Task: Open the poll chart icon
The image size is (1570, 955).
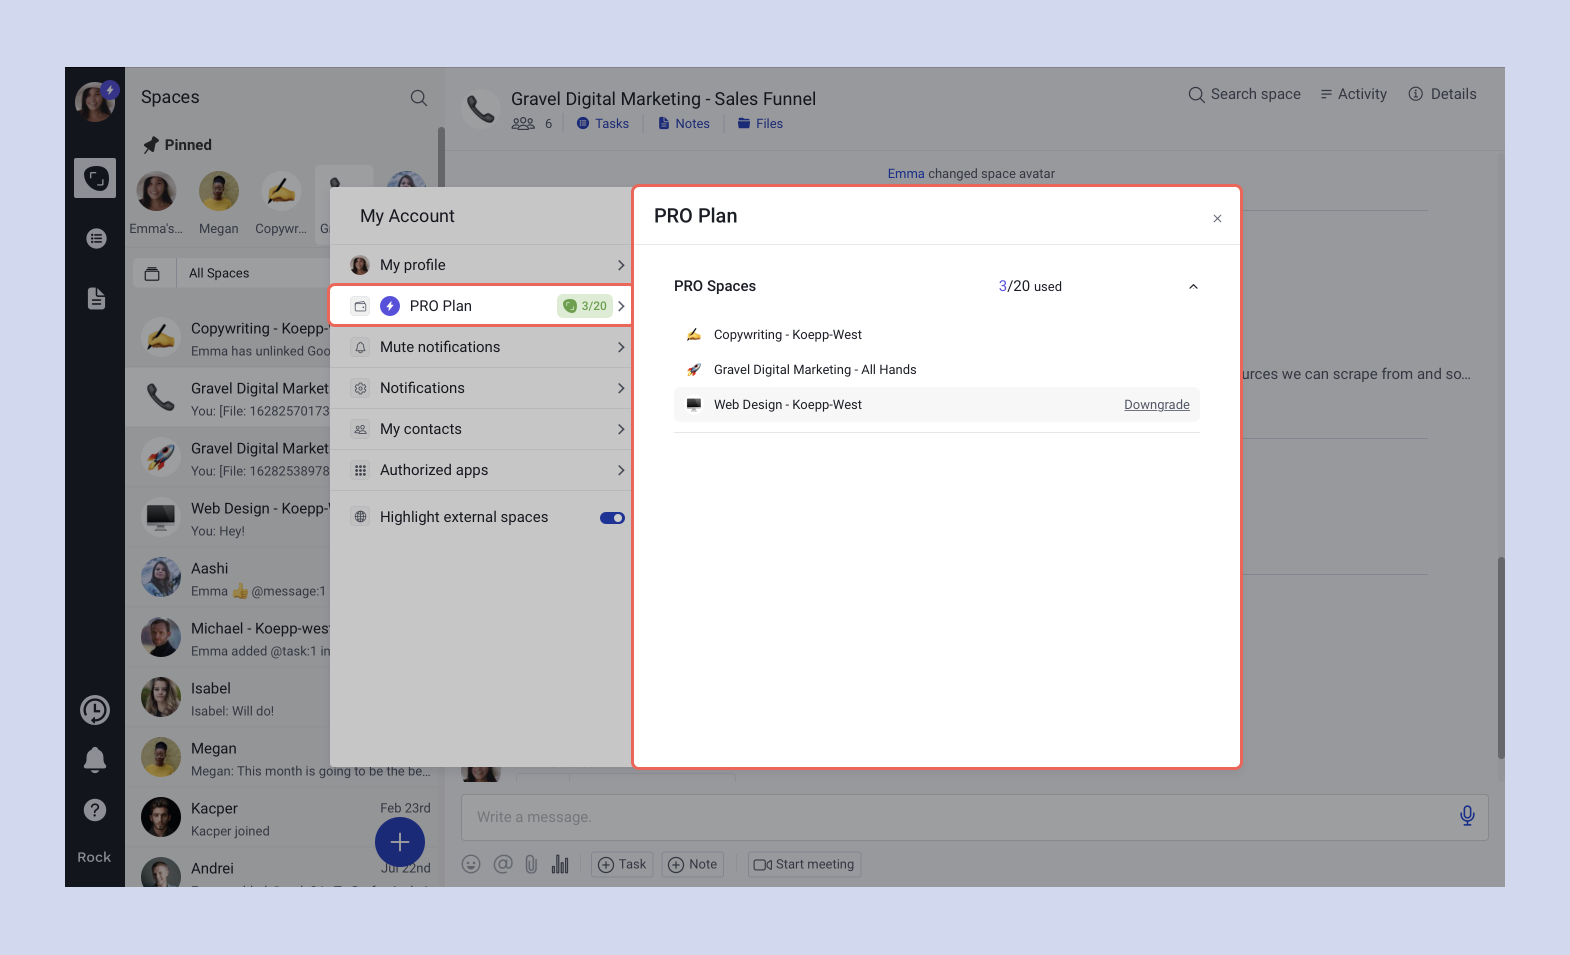Action: [x=560, y=865]
